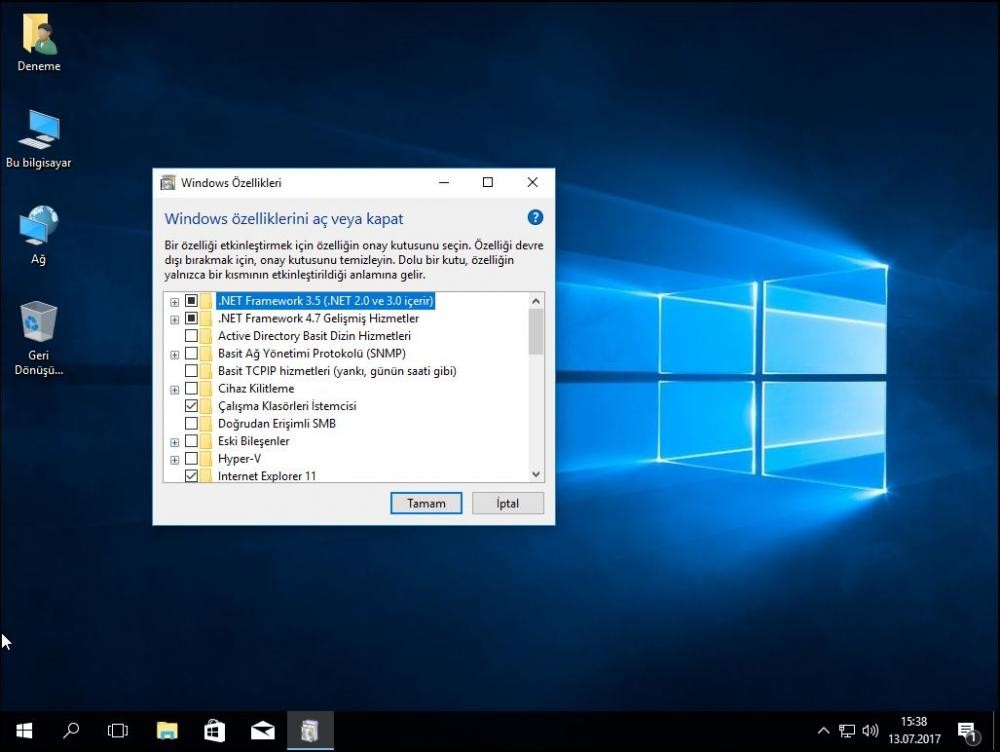Minimize the Windows Özellikleri dialog
The width and height of the screenshot is (1000, 752).
click(x=444, y=182)
